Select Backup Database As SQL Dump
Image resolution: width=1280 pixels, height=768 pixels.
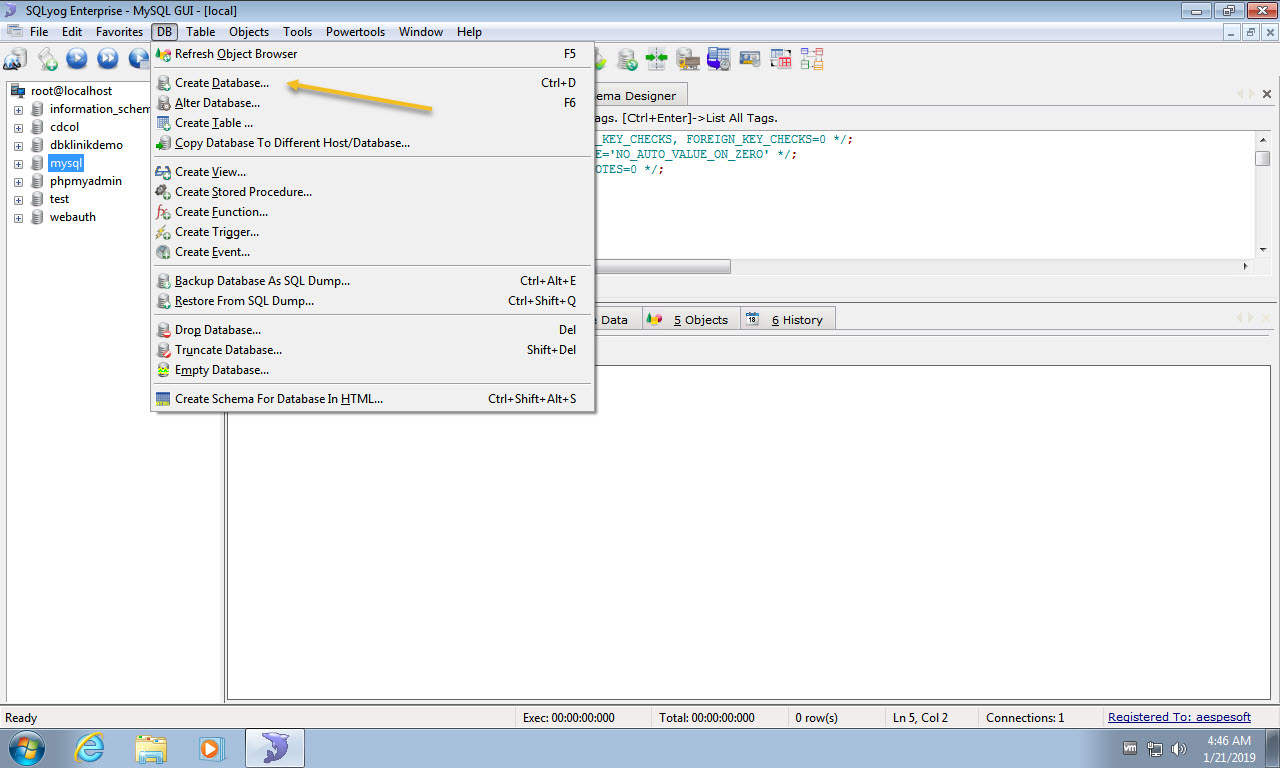point(373,281)
